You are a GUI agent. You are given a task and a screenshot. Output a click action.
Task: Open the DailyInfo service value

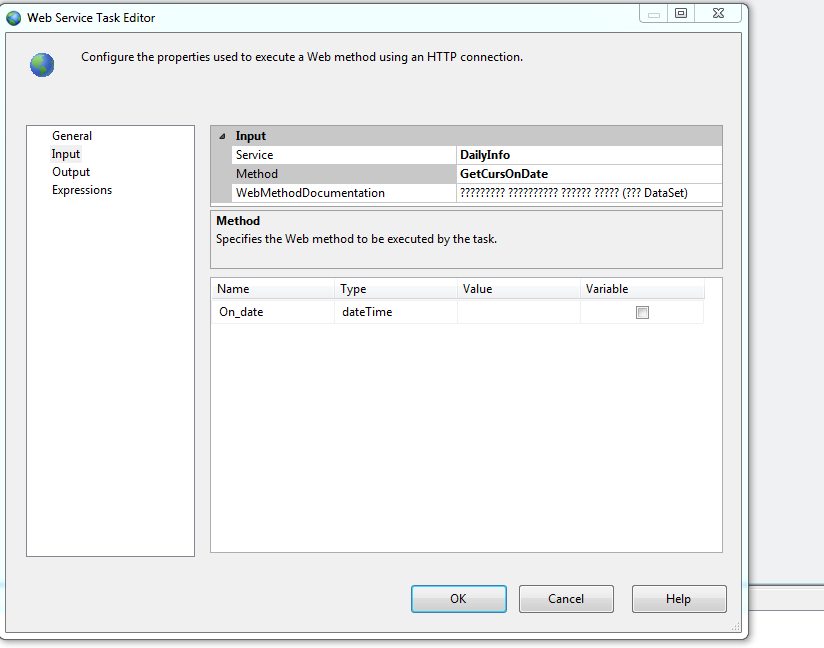tap(589, 155)
